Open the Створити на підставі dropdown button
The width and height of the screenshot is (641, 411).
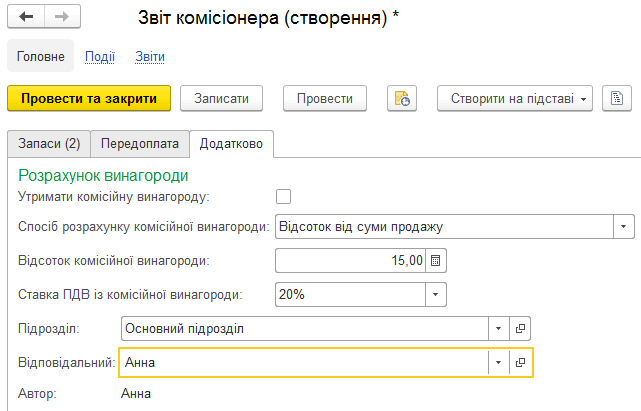point(515,99)
